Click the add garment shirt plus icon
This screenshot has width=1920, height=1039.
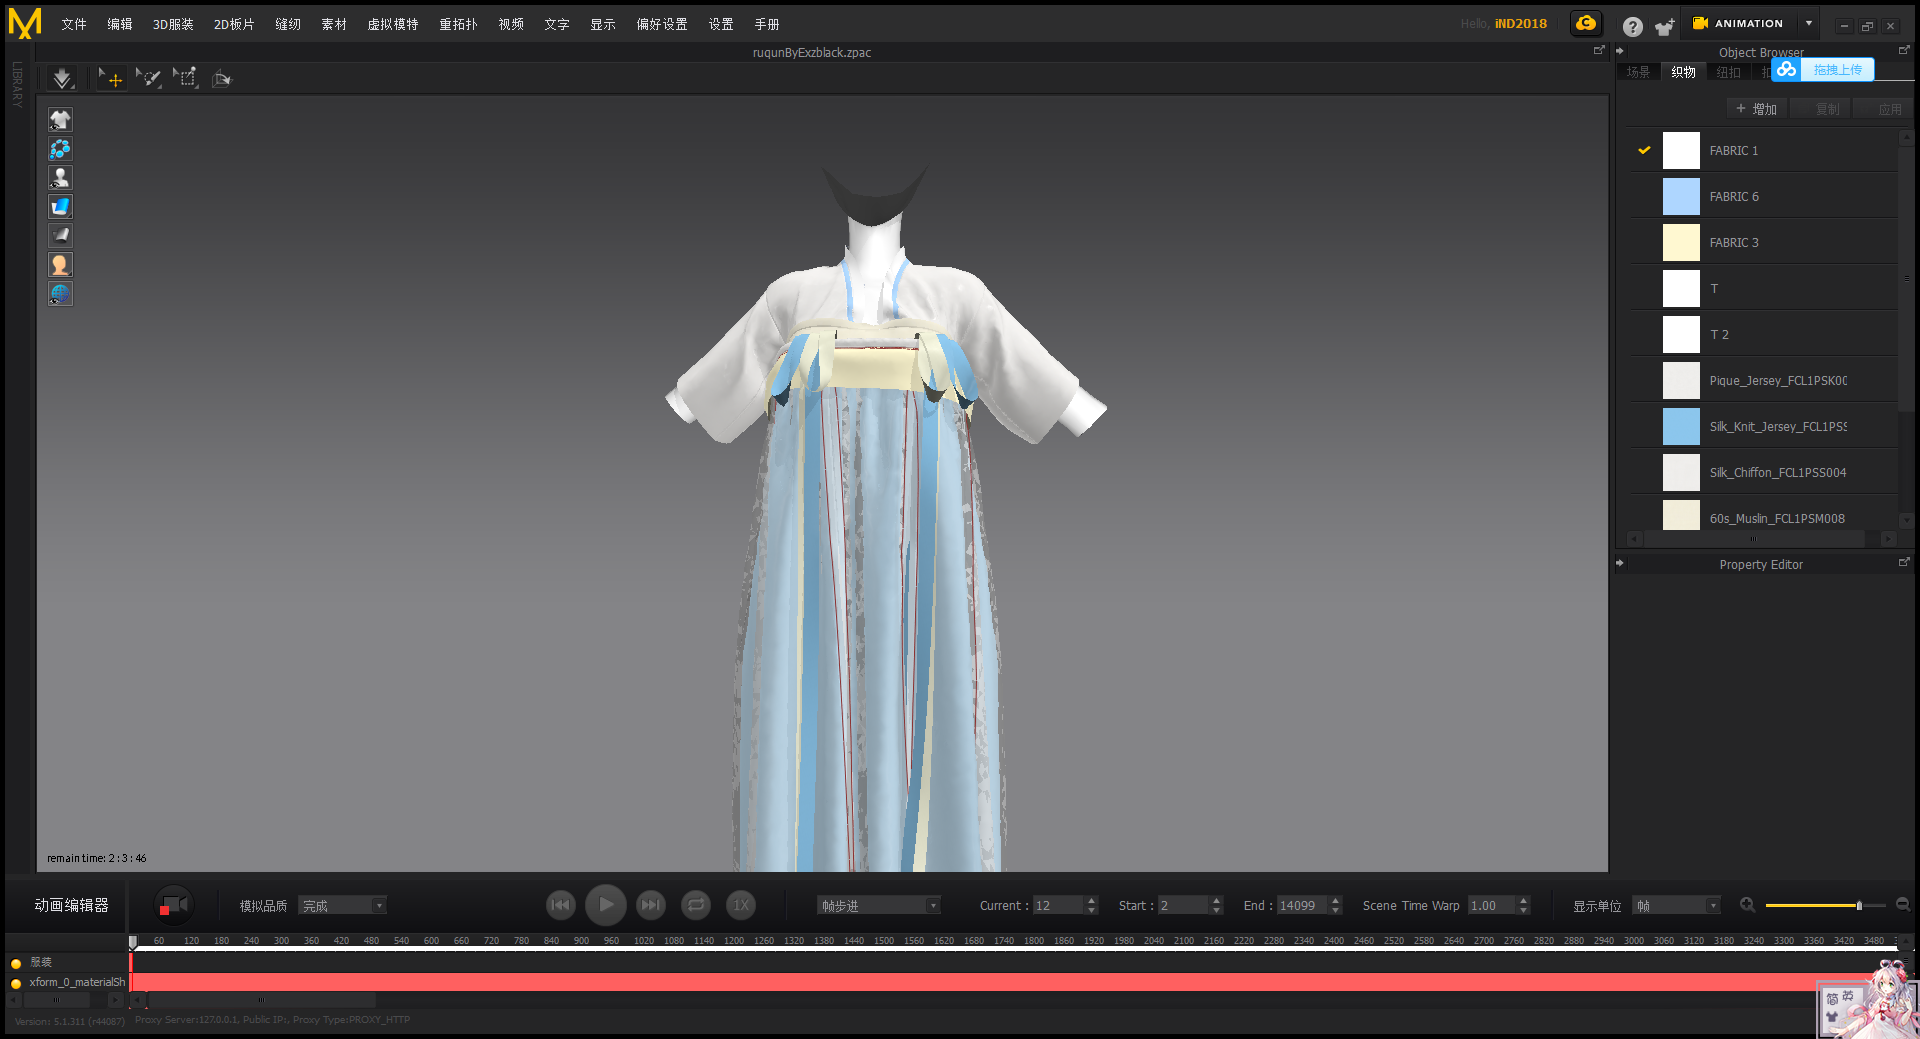[x=1664, y=26]
